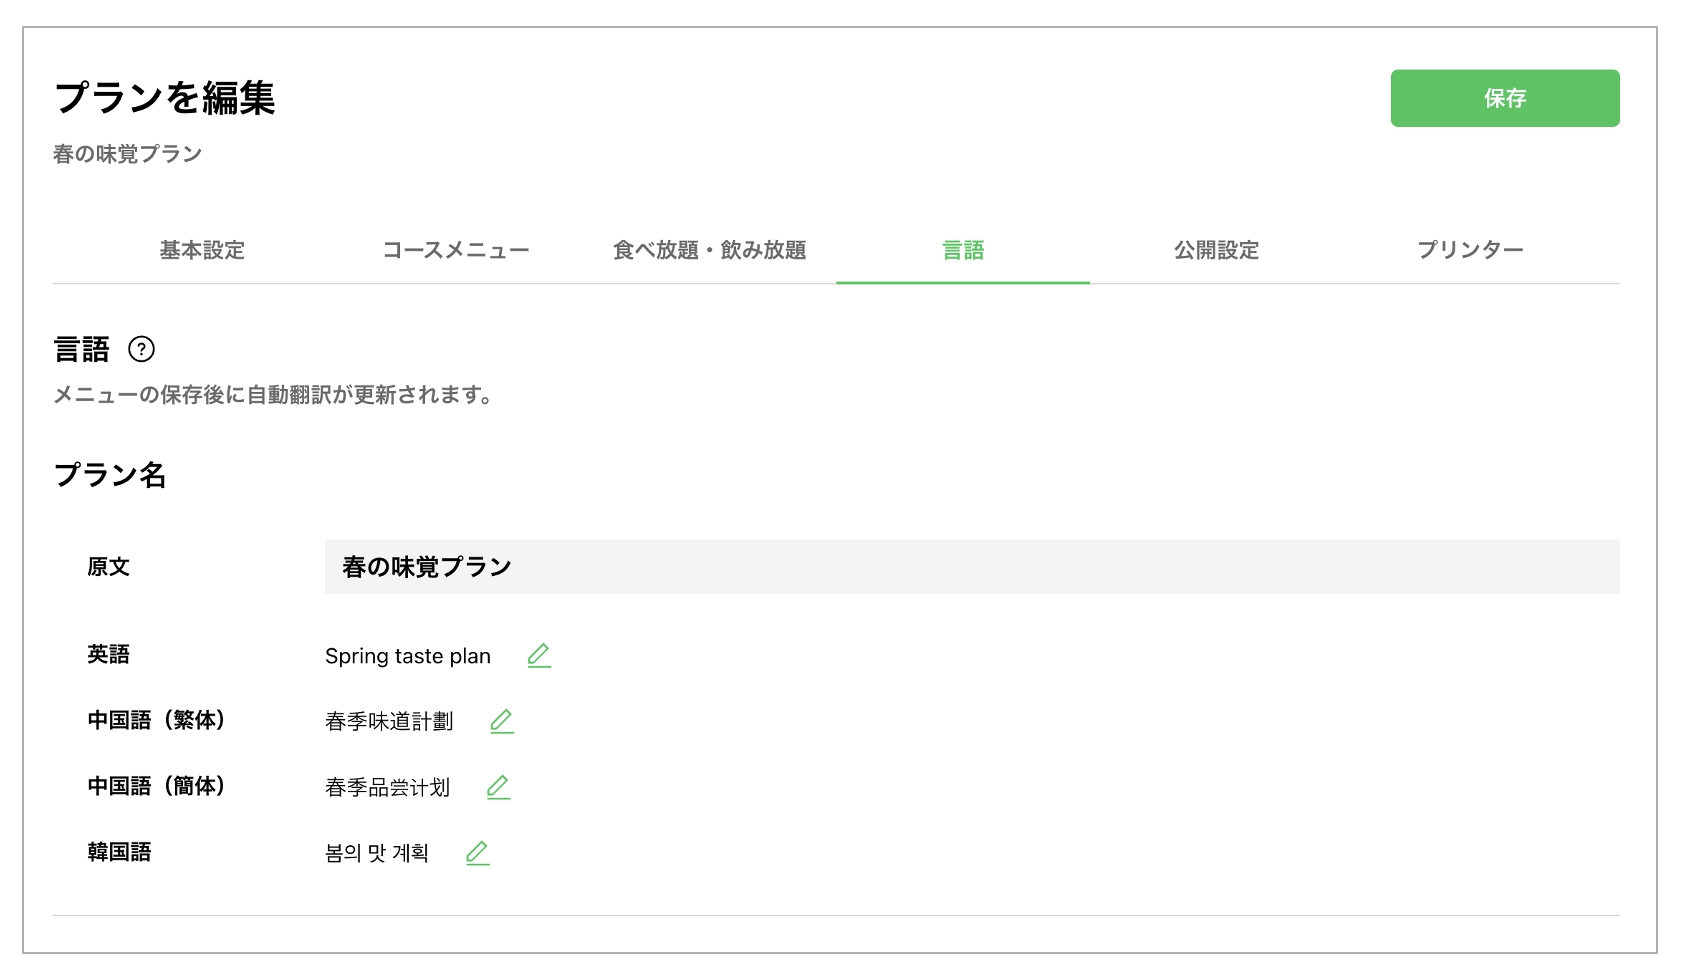Click the Simplified Chinese text 春季品尝计划
1684x980 pixels.
coord(386,787)
